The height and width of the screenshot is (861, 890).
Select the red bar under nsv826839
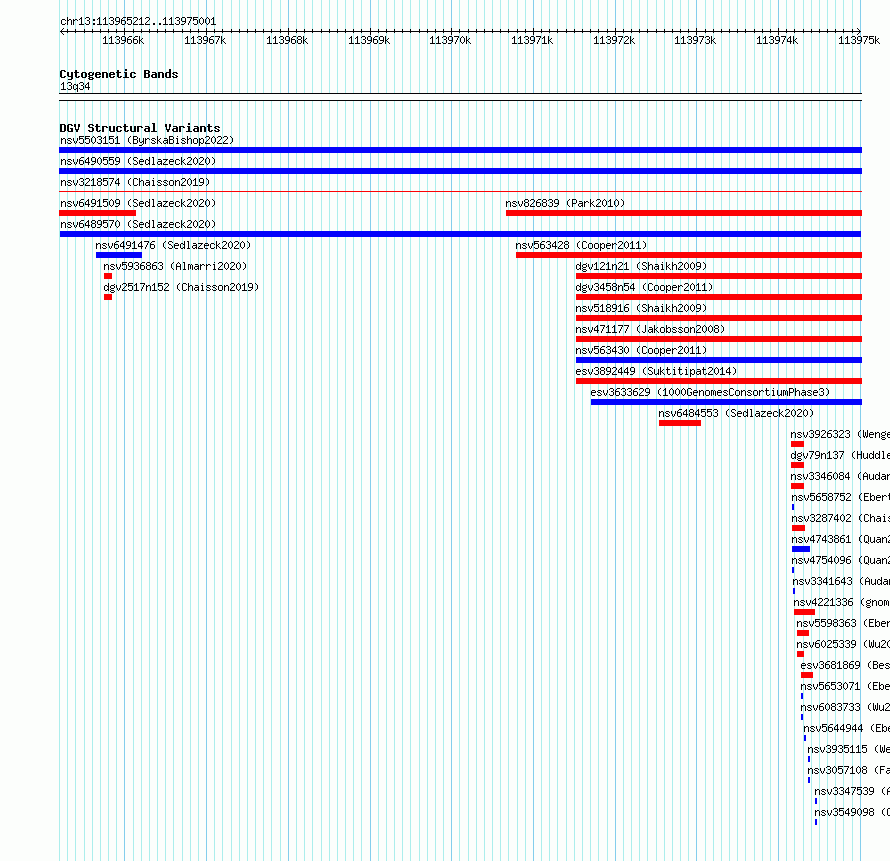point(684,213)
